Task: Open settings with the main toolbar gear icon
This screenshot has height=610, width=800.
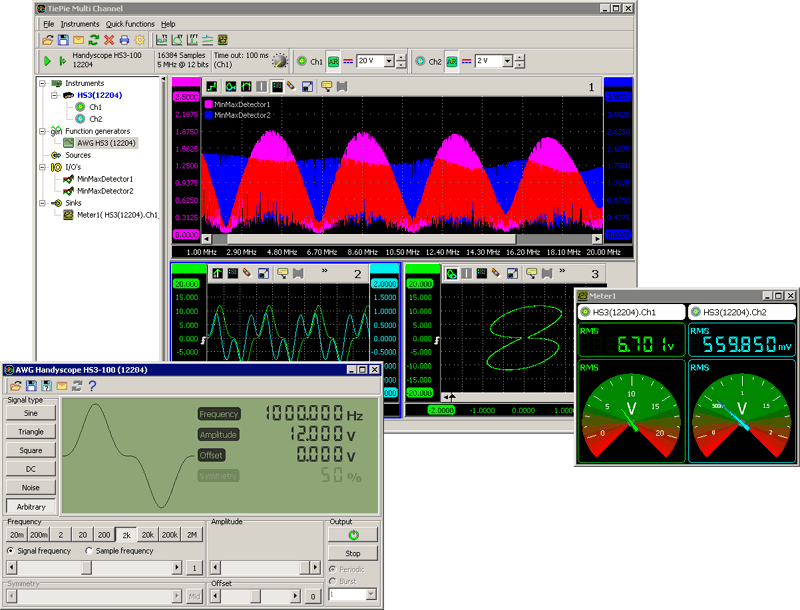Action: 139,40
